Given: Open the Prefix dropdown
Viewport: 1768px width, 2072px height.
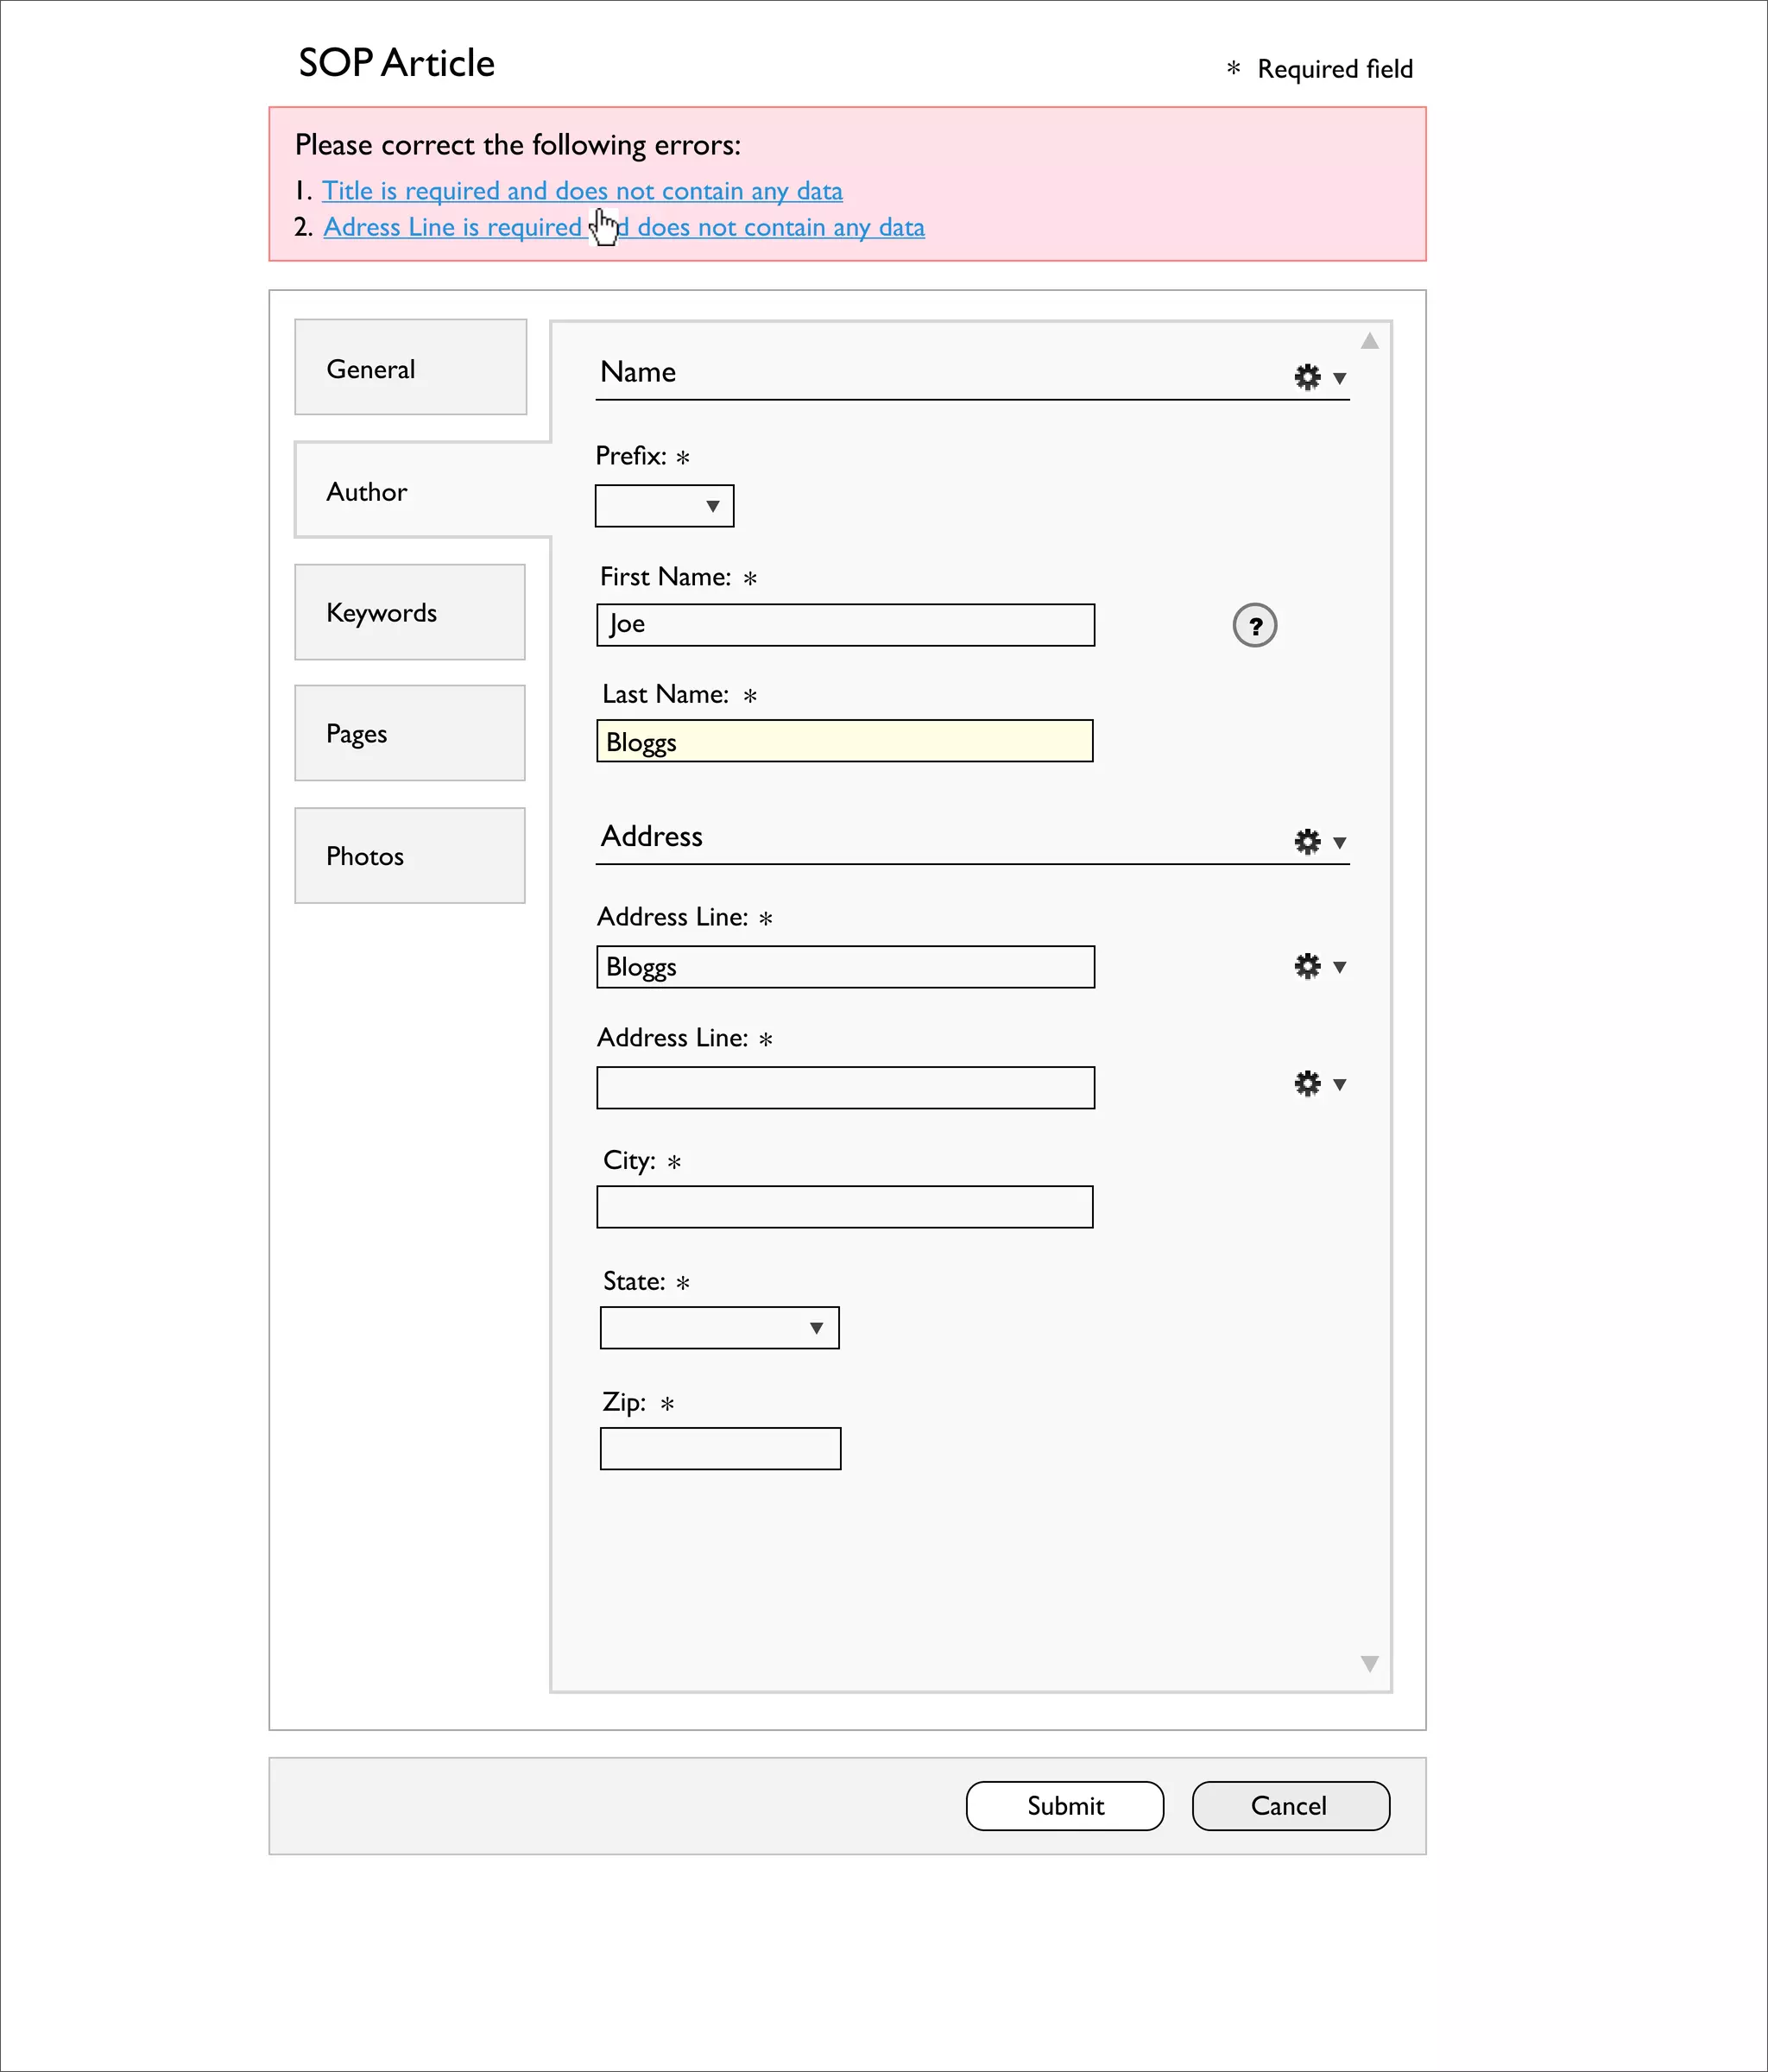Looking at the screenshot, I should tap(664, 506).
